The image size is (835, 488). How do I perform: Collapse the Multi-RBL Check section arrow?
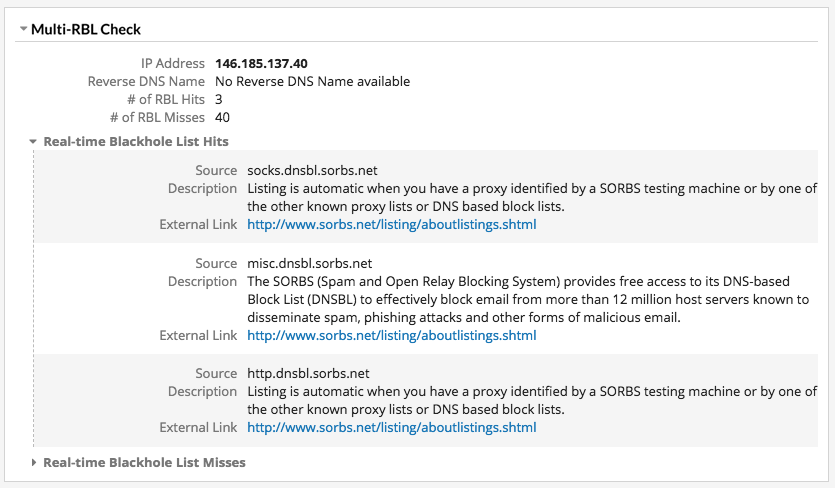pyautogui.click(x=23, y=30)
